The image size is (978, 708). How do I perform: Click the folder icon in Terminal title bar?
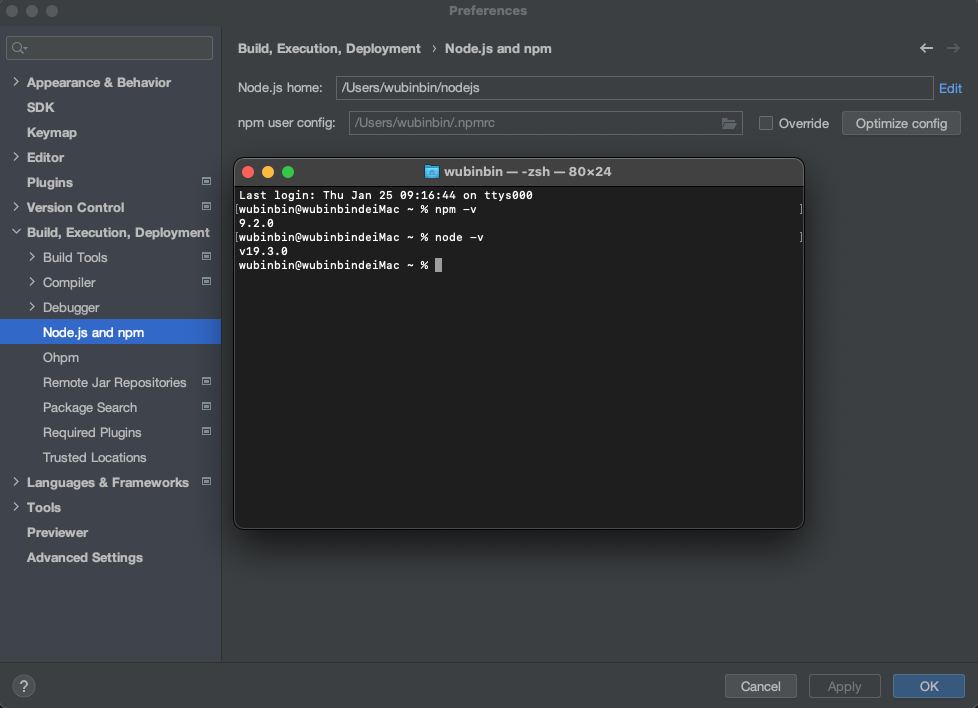point(432,172)
